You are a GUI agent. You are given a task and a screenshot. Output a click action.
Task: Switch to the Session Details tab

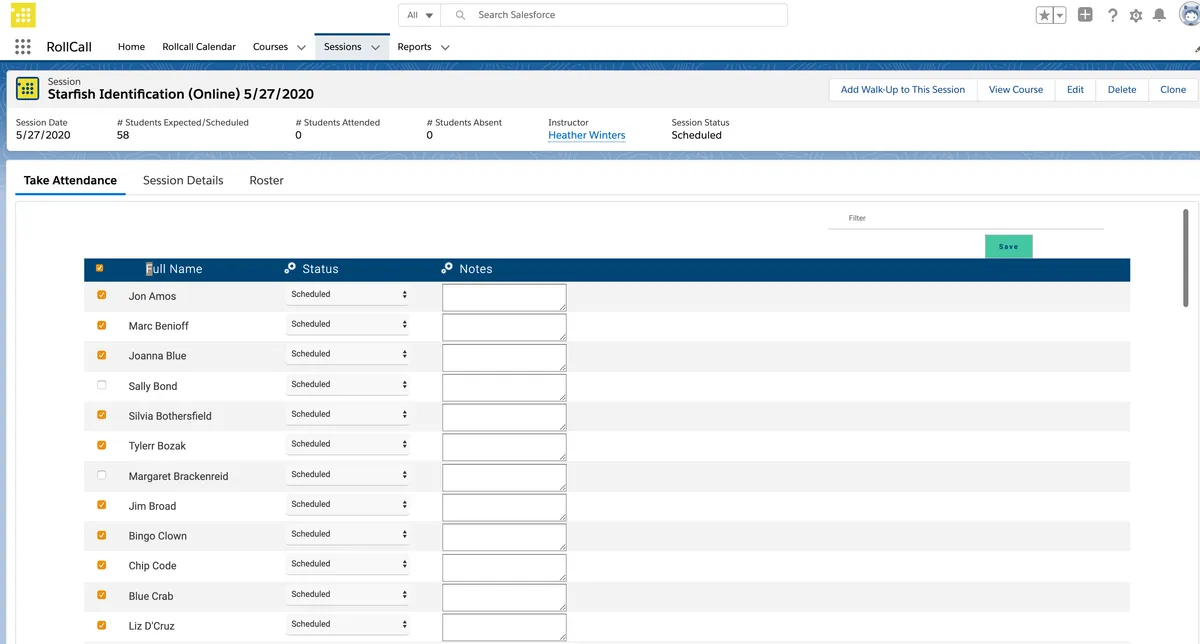pos(183,181)
